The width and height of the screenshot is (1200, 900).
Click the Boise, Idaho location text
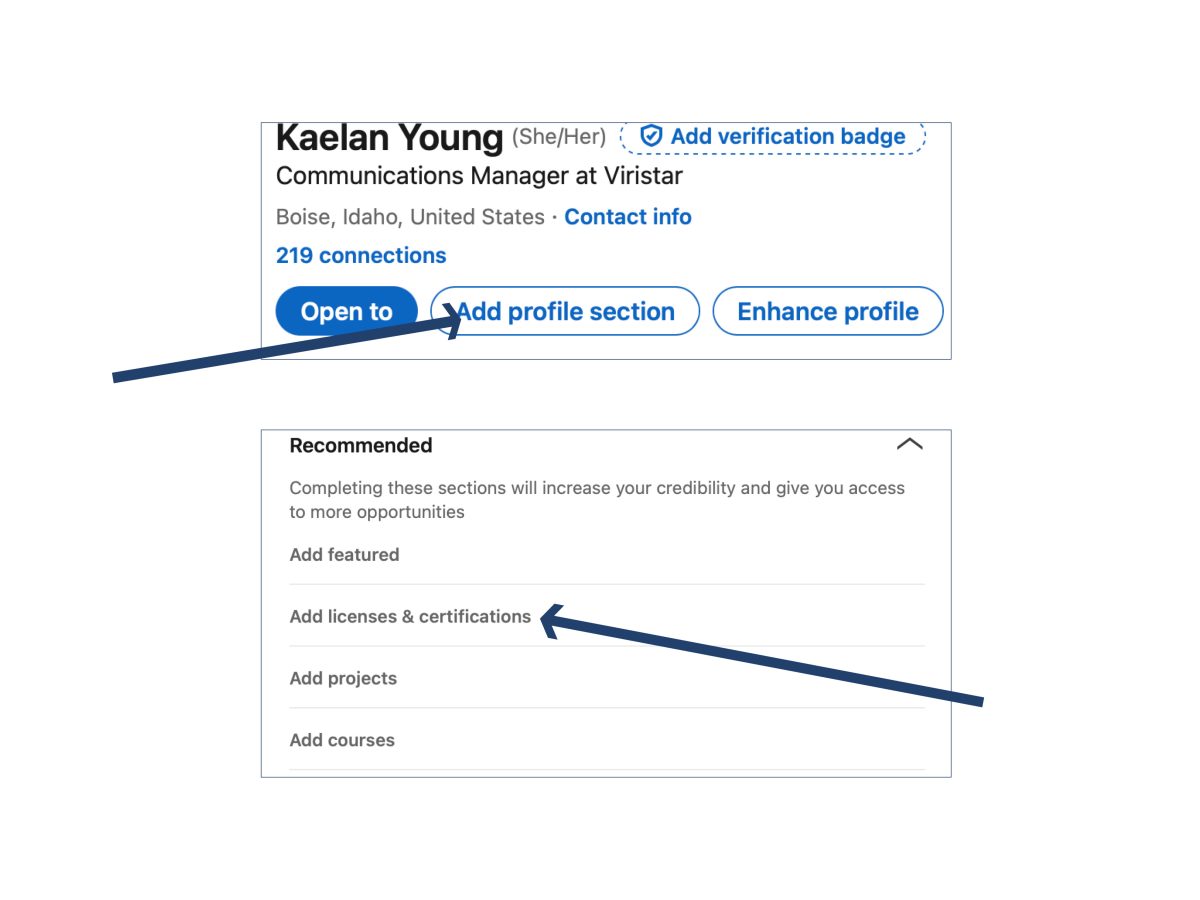410,217
